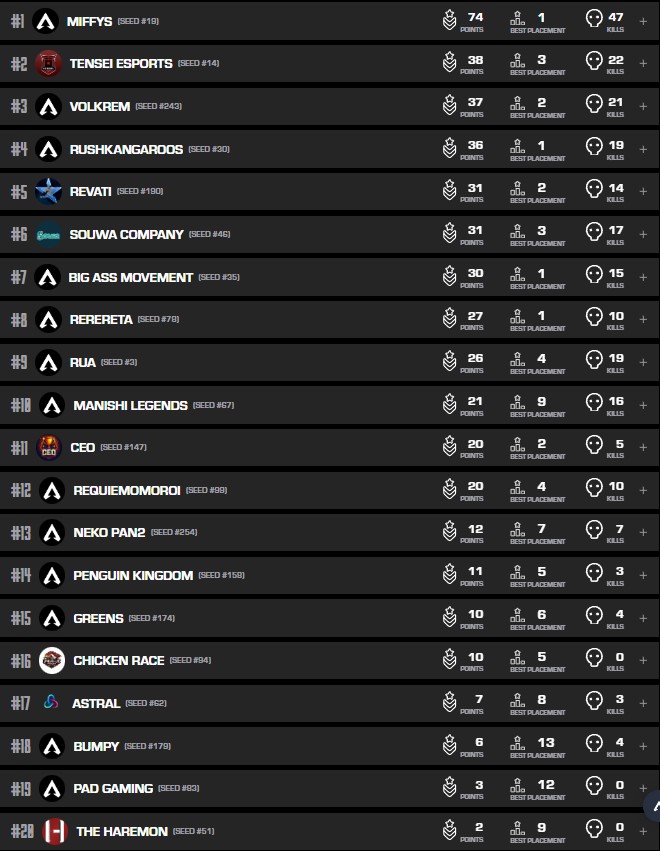Click the scroll-to-top arrow button
This screenshot has height=851, width=660.
pyautogui.click(x=653, y=806)
